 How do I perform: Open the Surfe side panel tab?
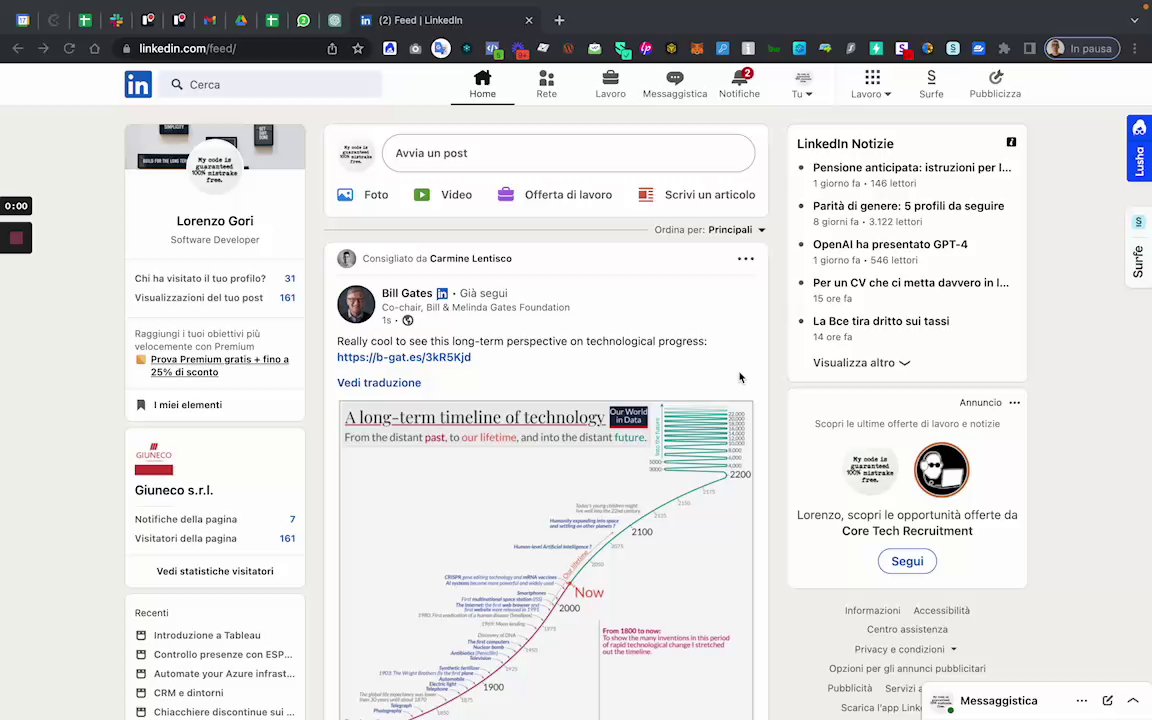coord(1138,248)
